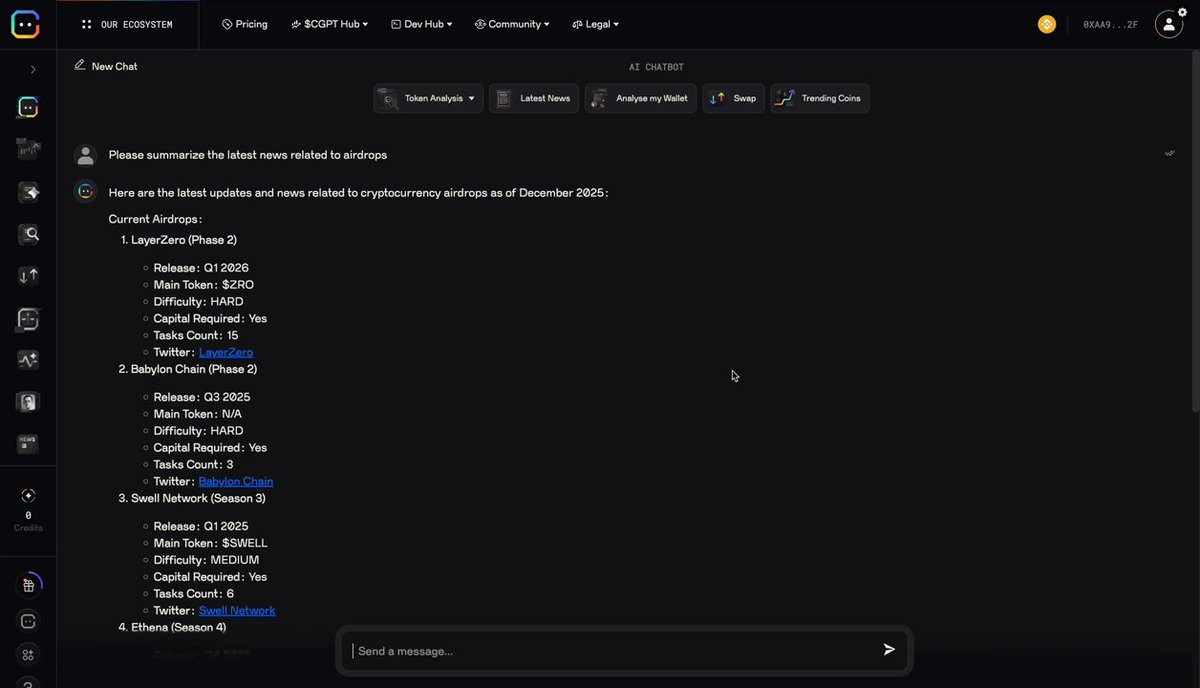Open the Our Ecosystem menu
The image size is (1200, 688).
coord(127,24)
